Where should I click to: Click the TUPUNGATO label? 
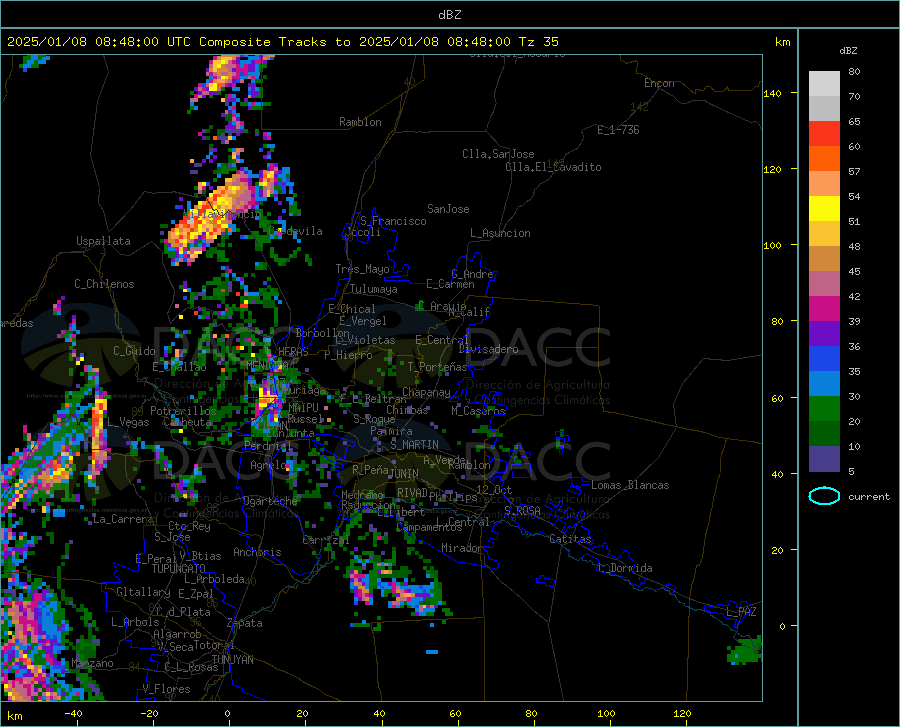179,569
